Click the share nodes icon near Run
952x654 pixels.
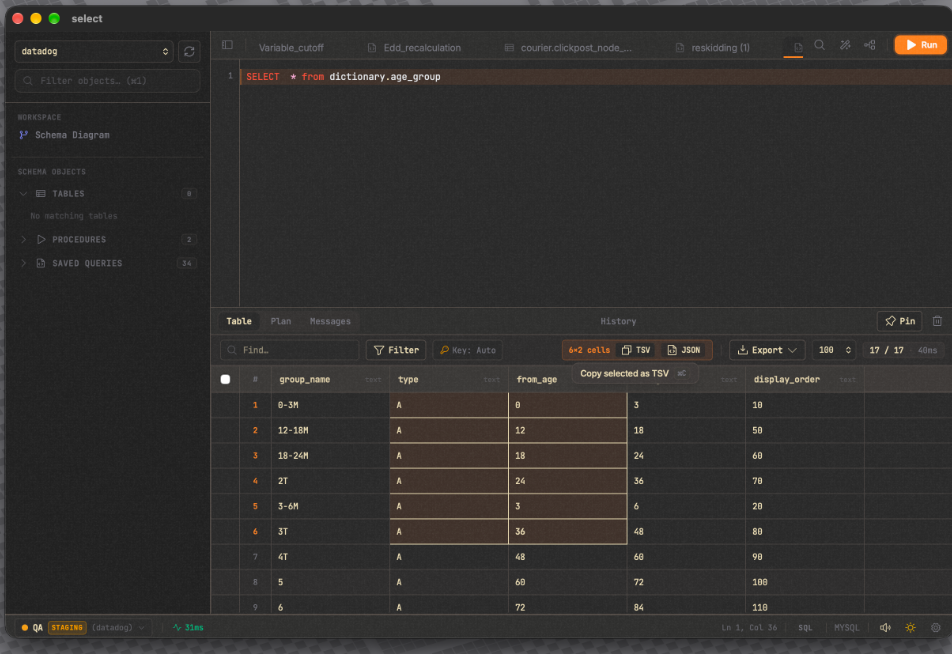[x=869, y=45]
